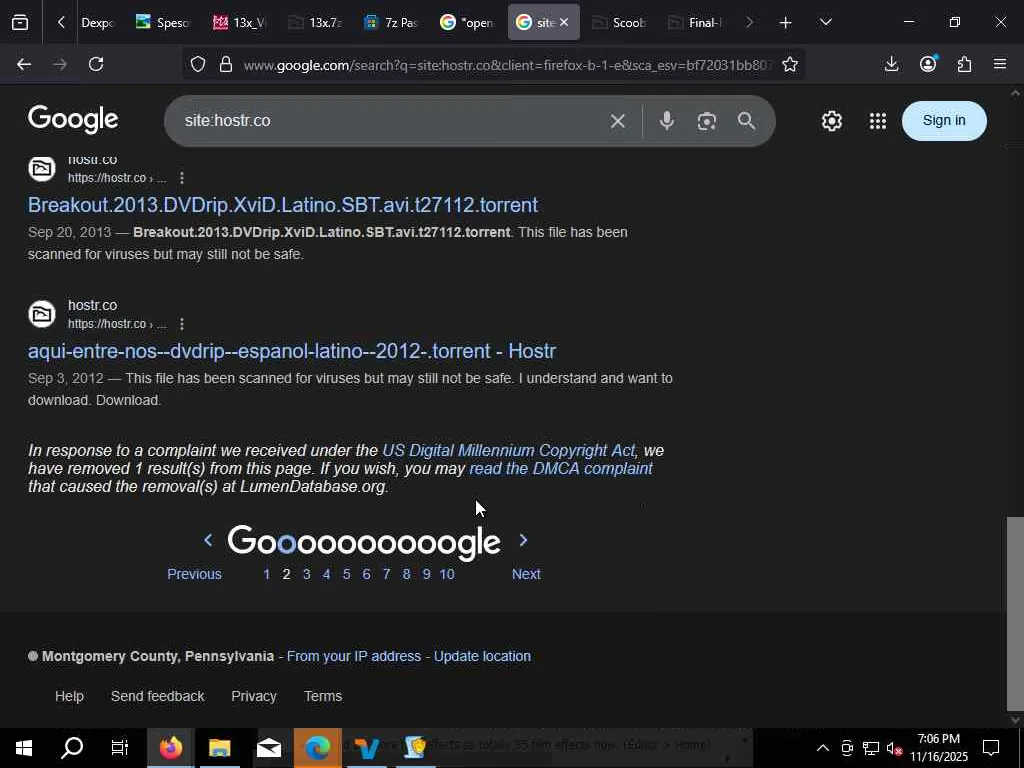Viewport: 1024px width, 768px height.
Task: Open aqui-entre-nos torrent result
Action: point(292,351)
